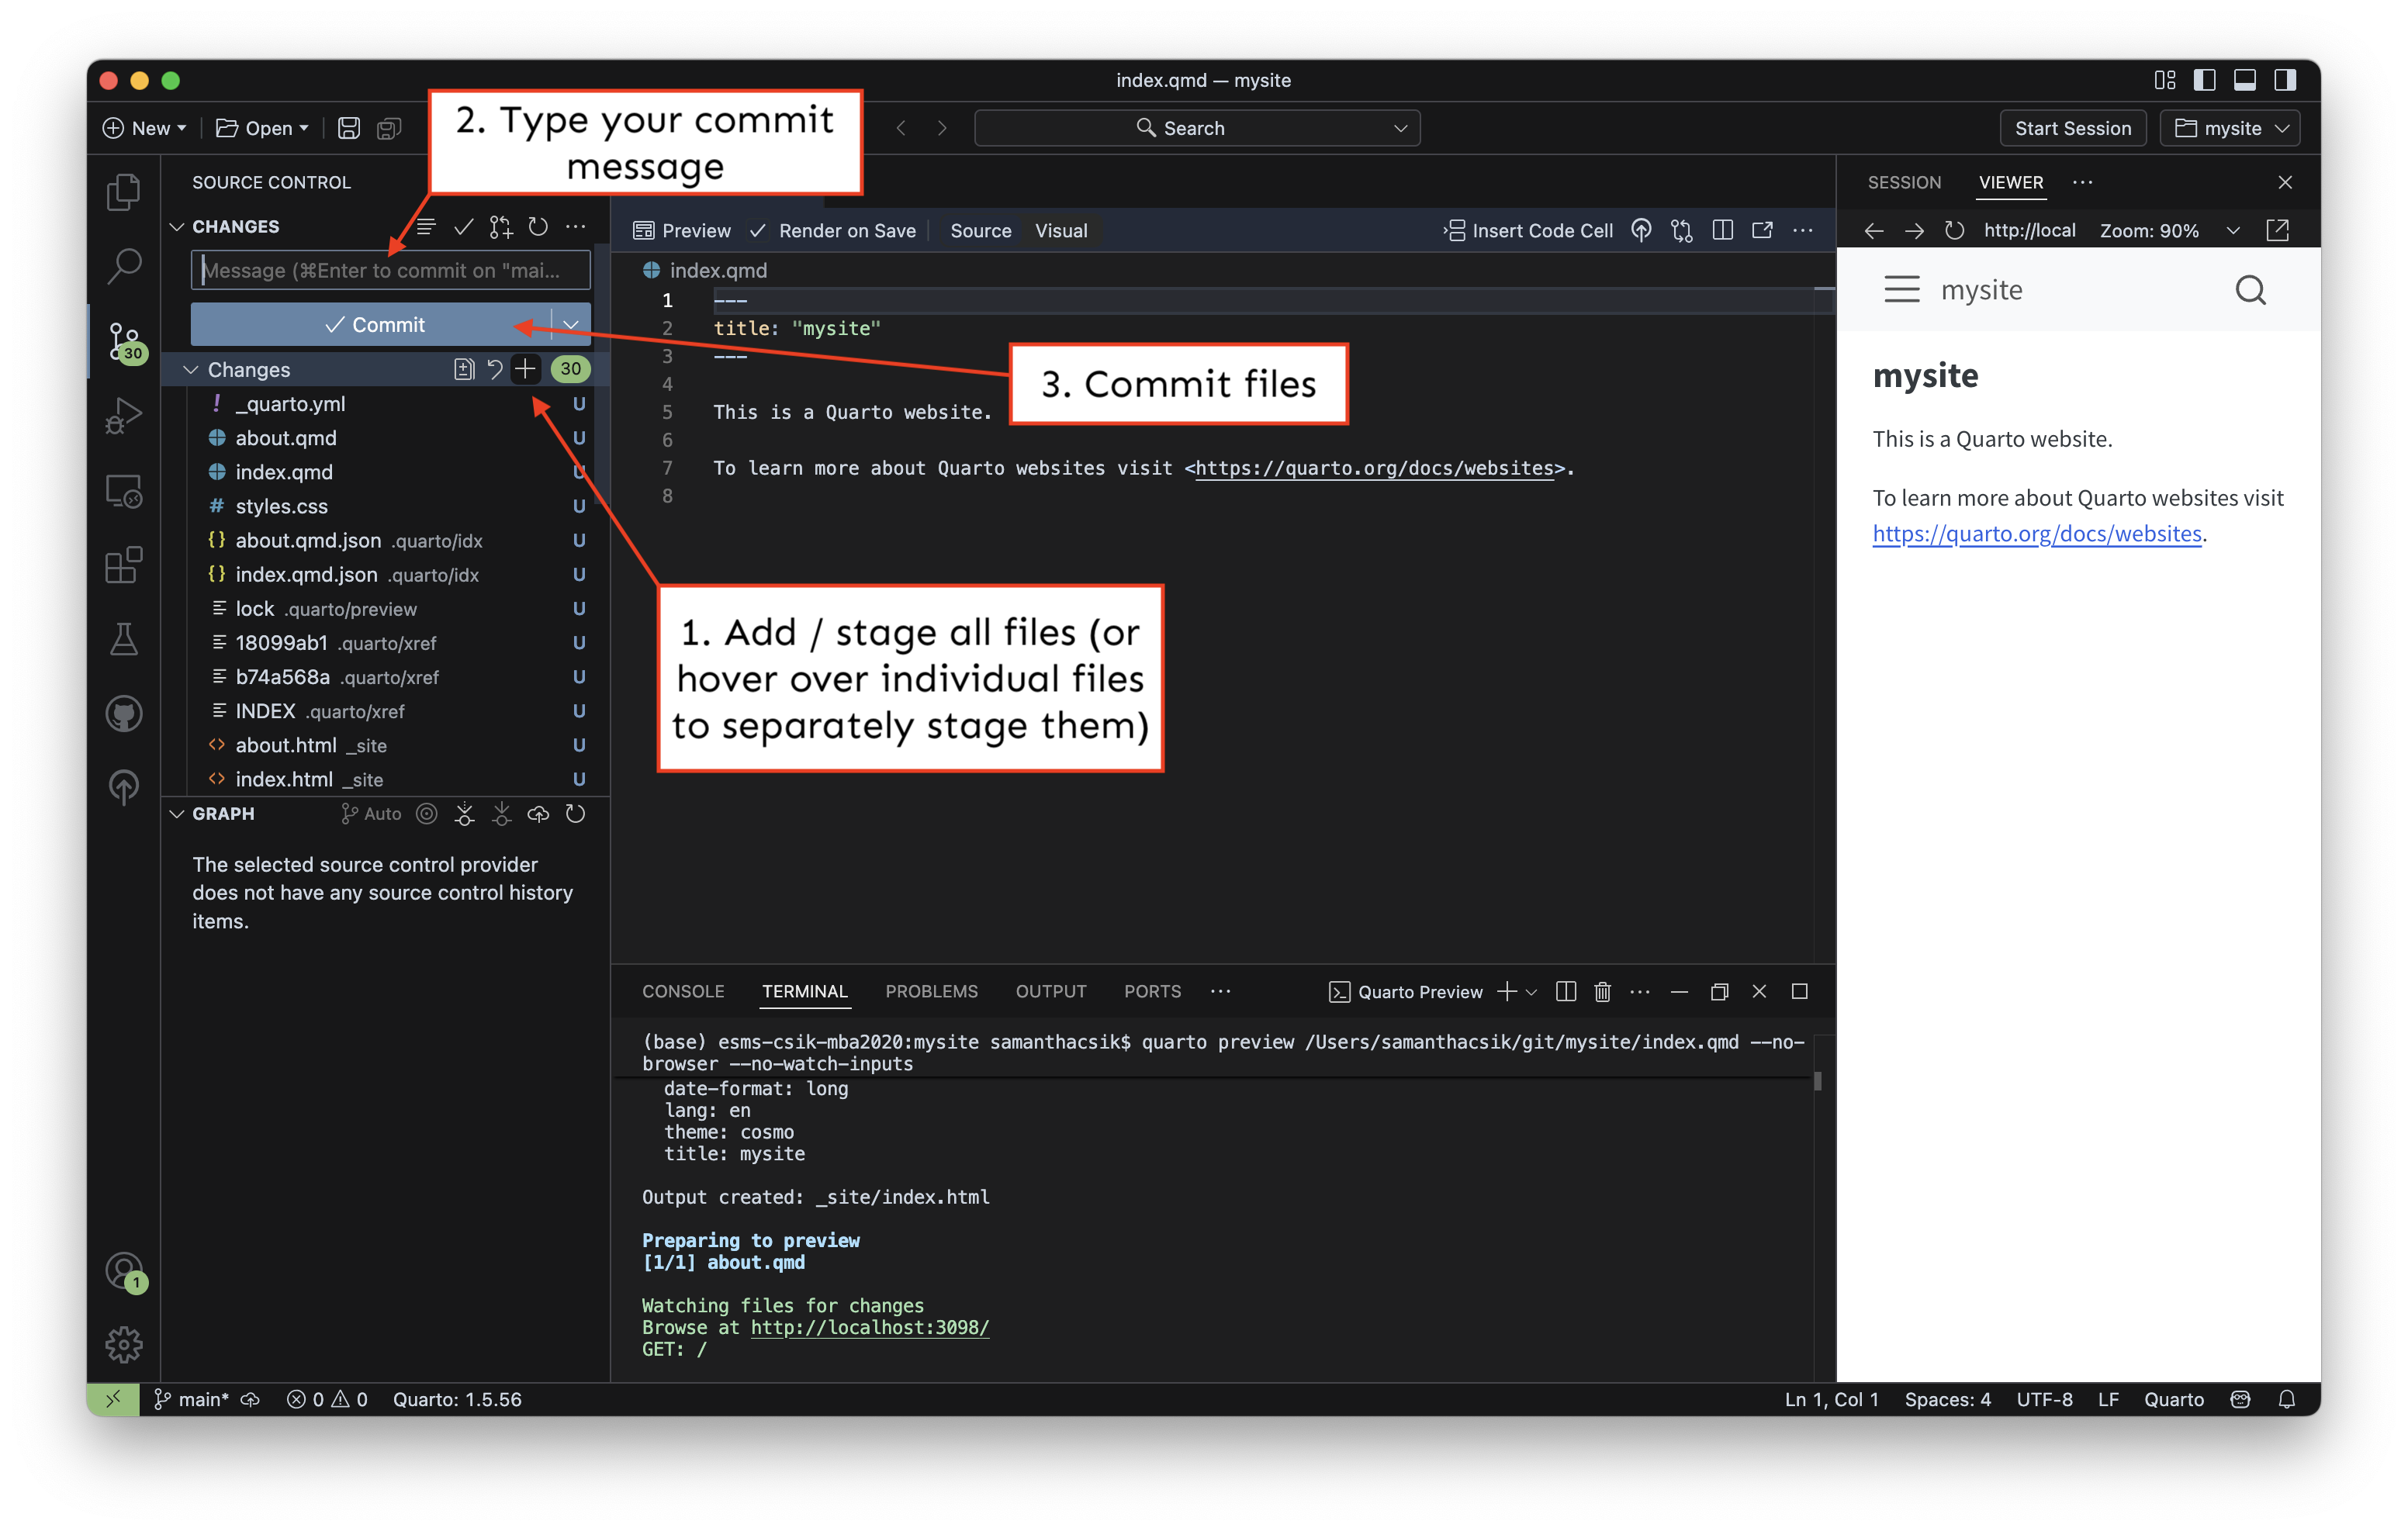Open the Run and Debug view

click(x=124, y=415)
